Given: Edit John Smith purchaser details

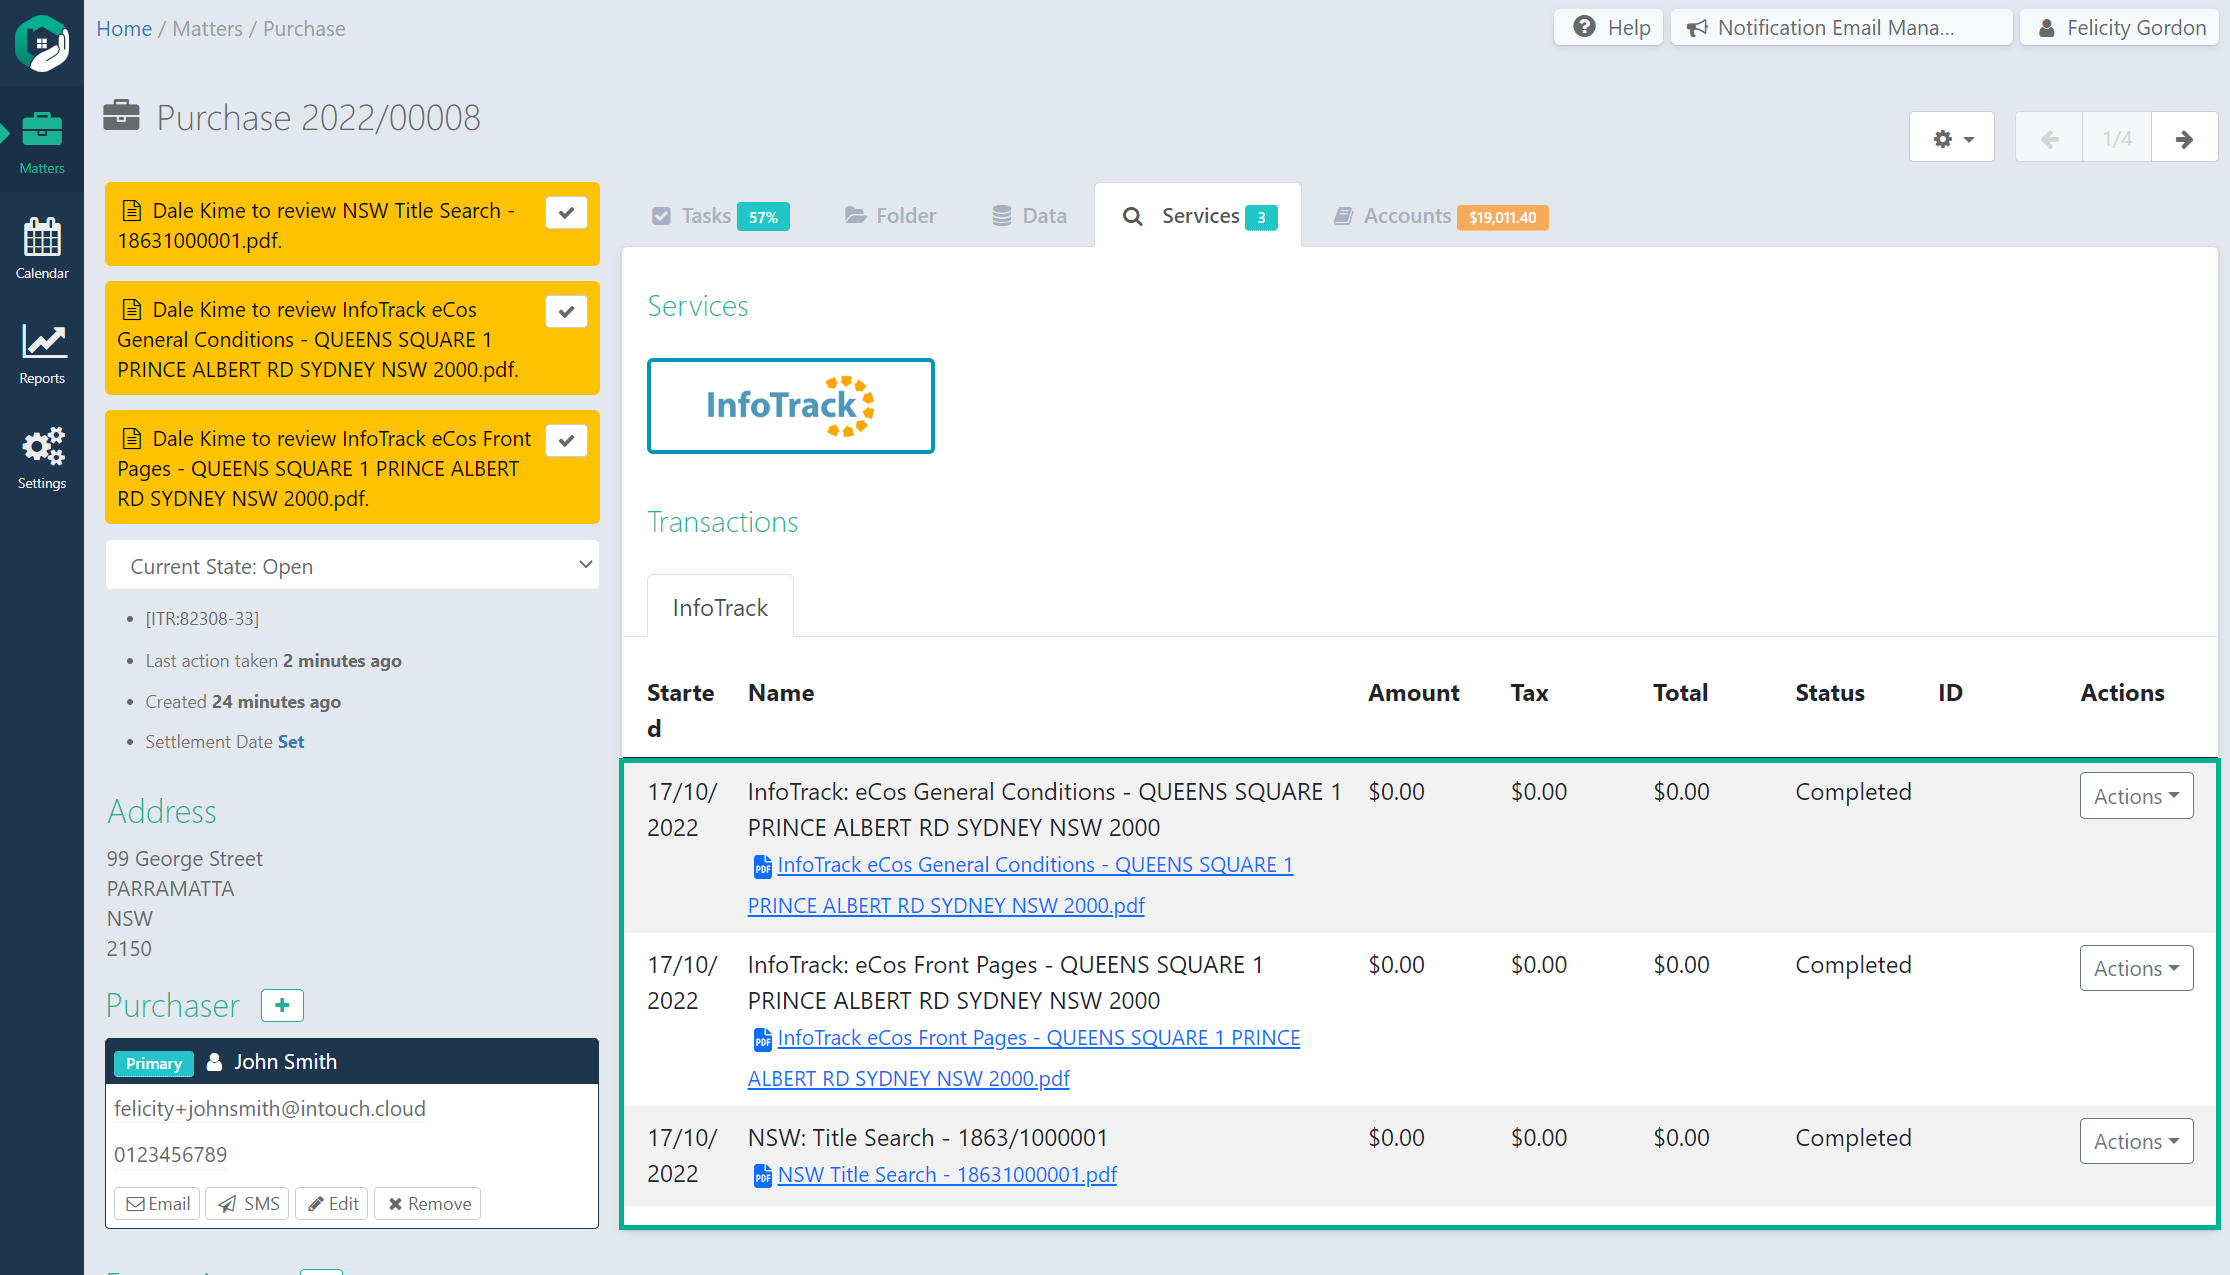Looking at the screenshot, I should pyautogui.click(x=332, y=1204).
